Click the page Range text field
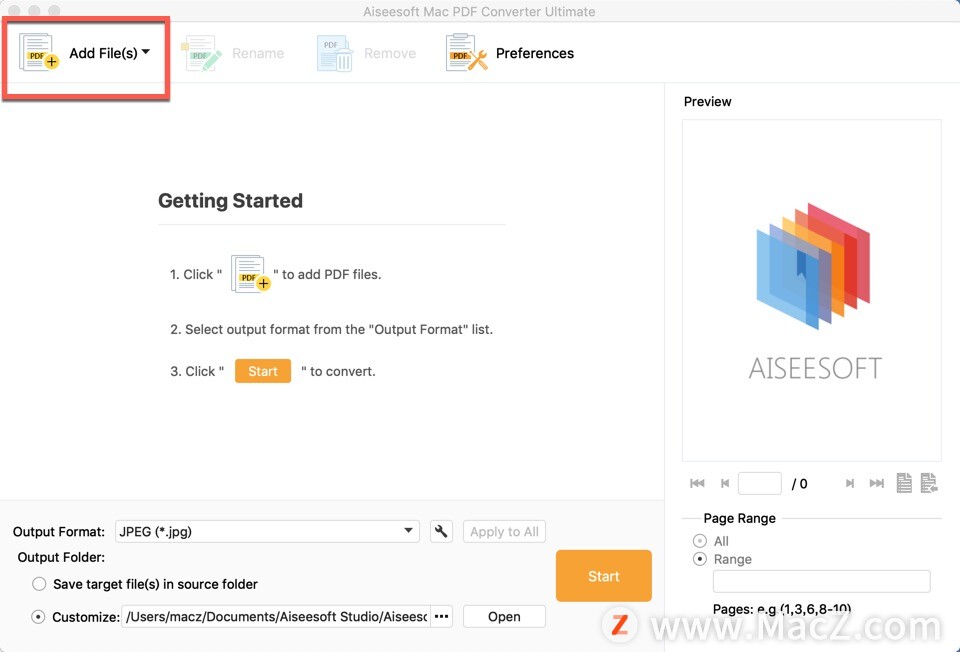Viewport: 960px width, 652px height. (x=822, y=581)
